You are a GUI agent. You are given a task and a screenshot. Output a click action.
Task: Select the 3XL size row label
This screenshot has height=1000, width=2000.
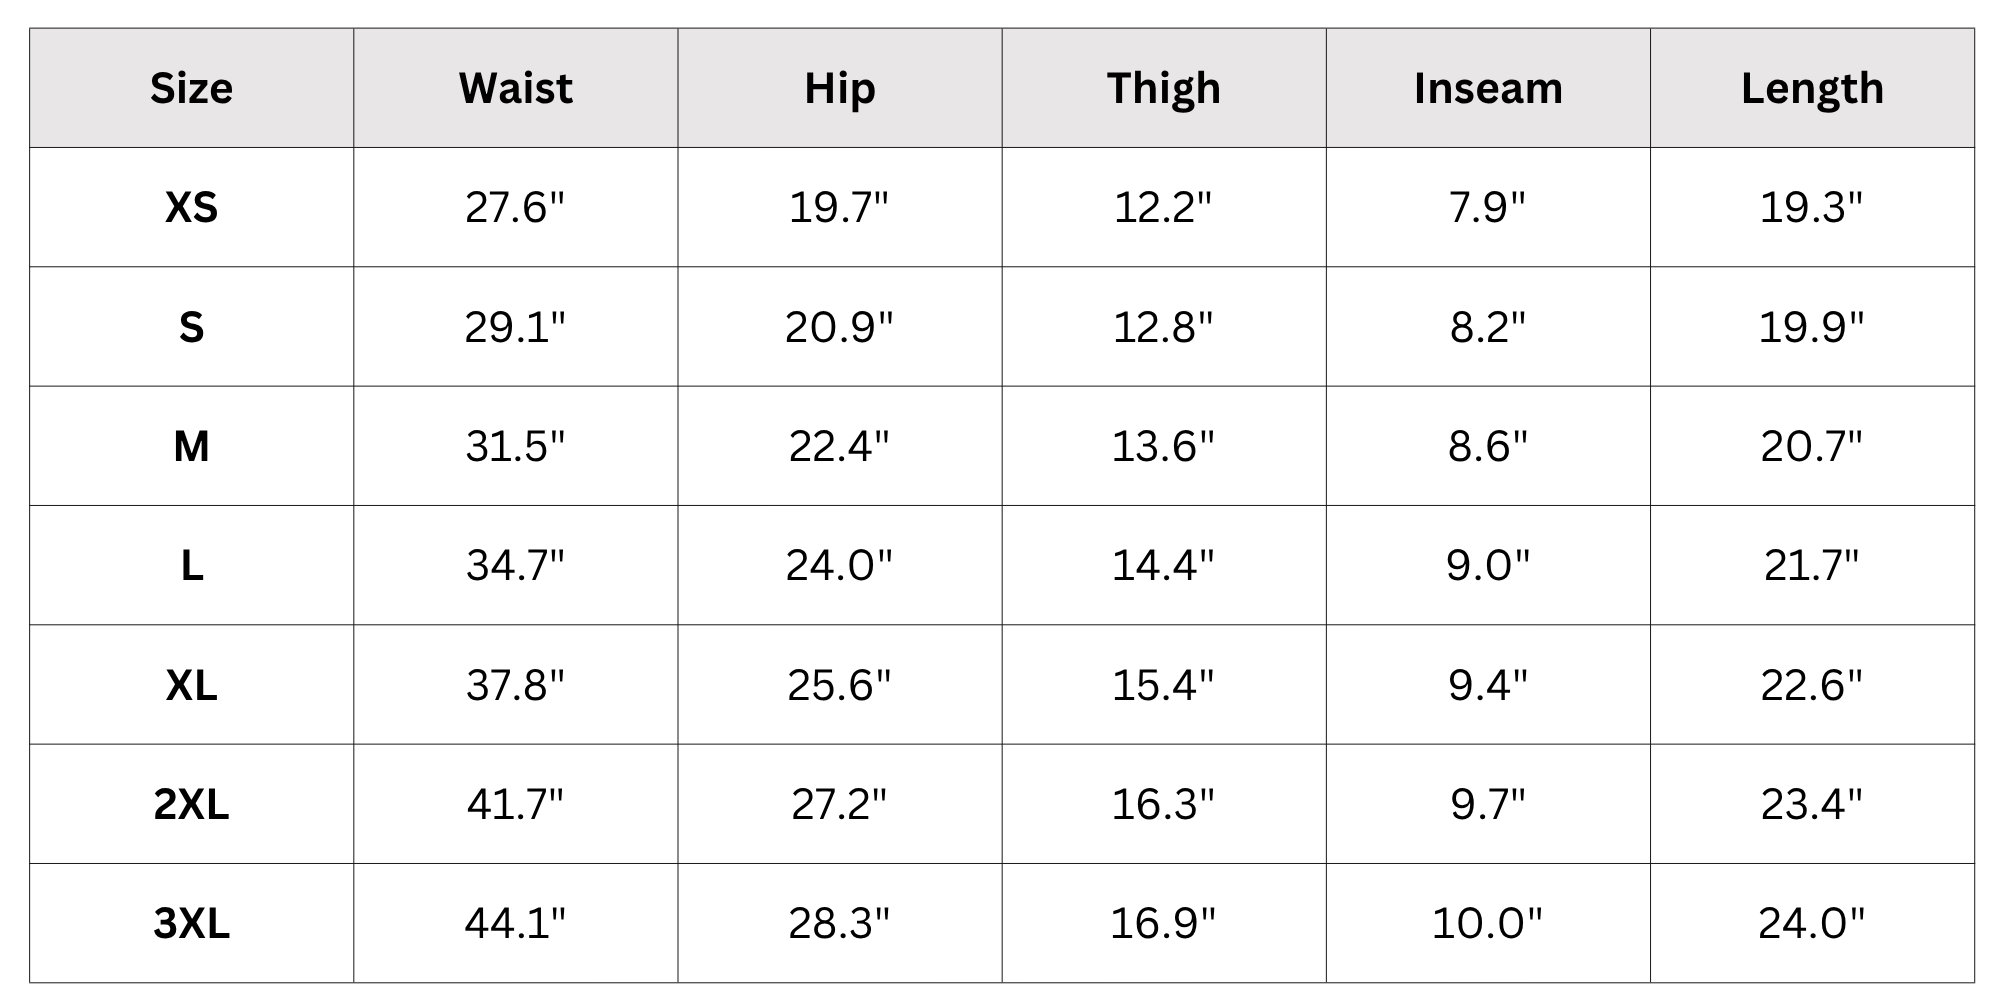pos(191,923)
